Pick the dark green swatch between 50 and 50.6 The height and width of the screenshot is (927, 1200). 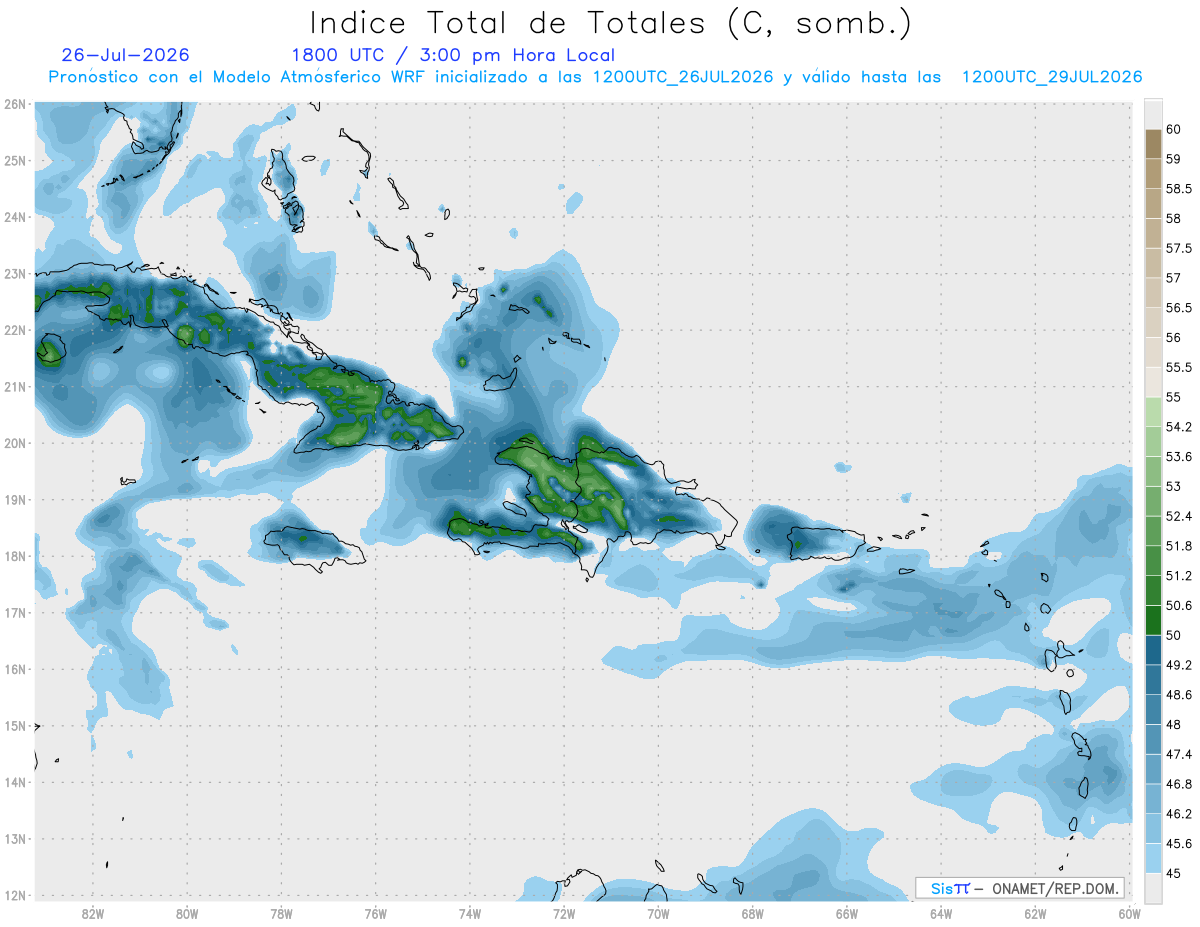1153,620
